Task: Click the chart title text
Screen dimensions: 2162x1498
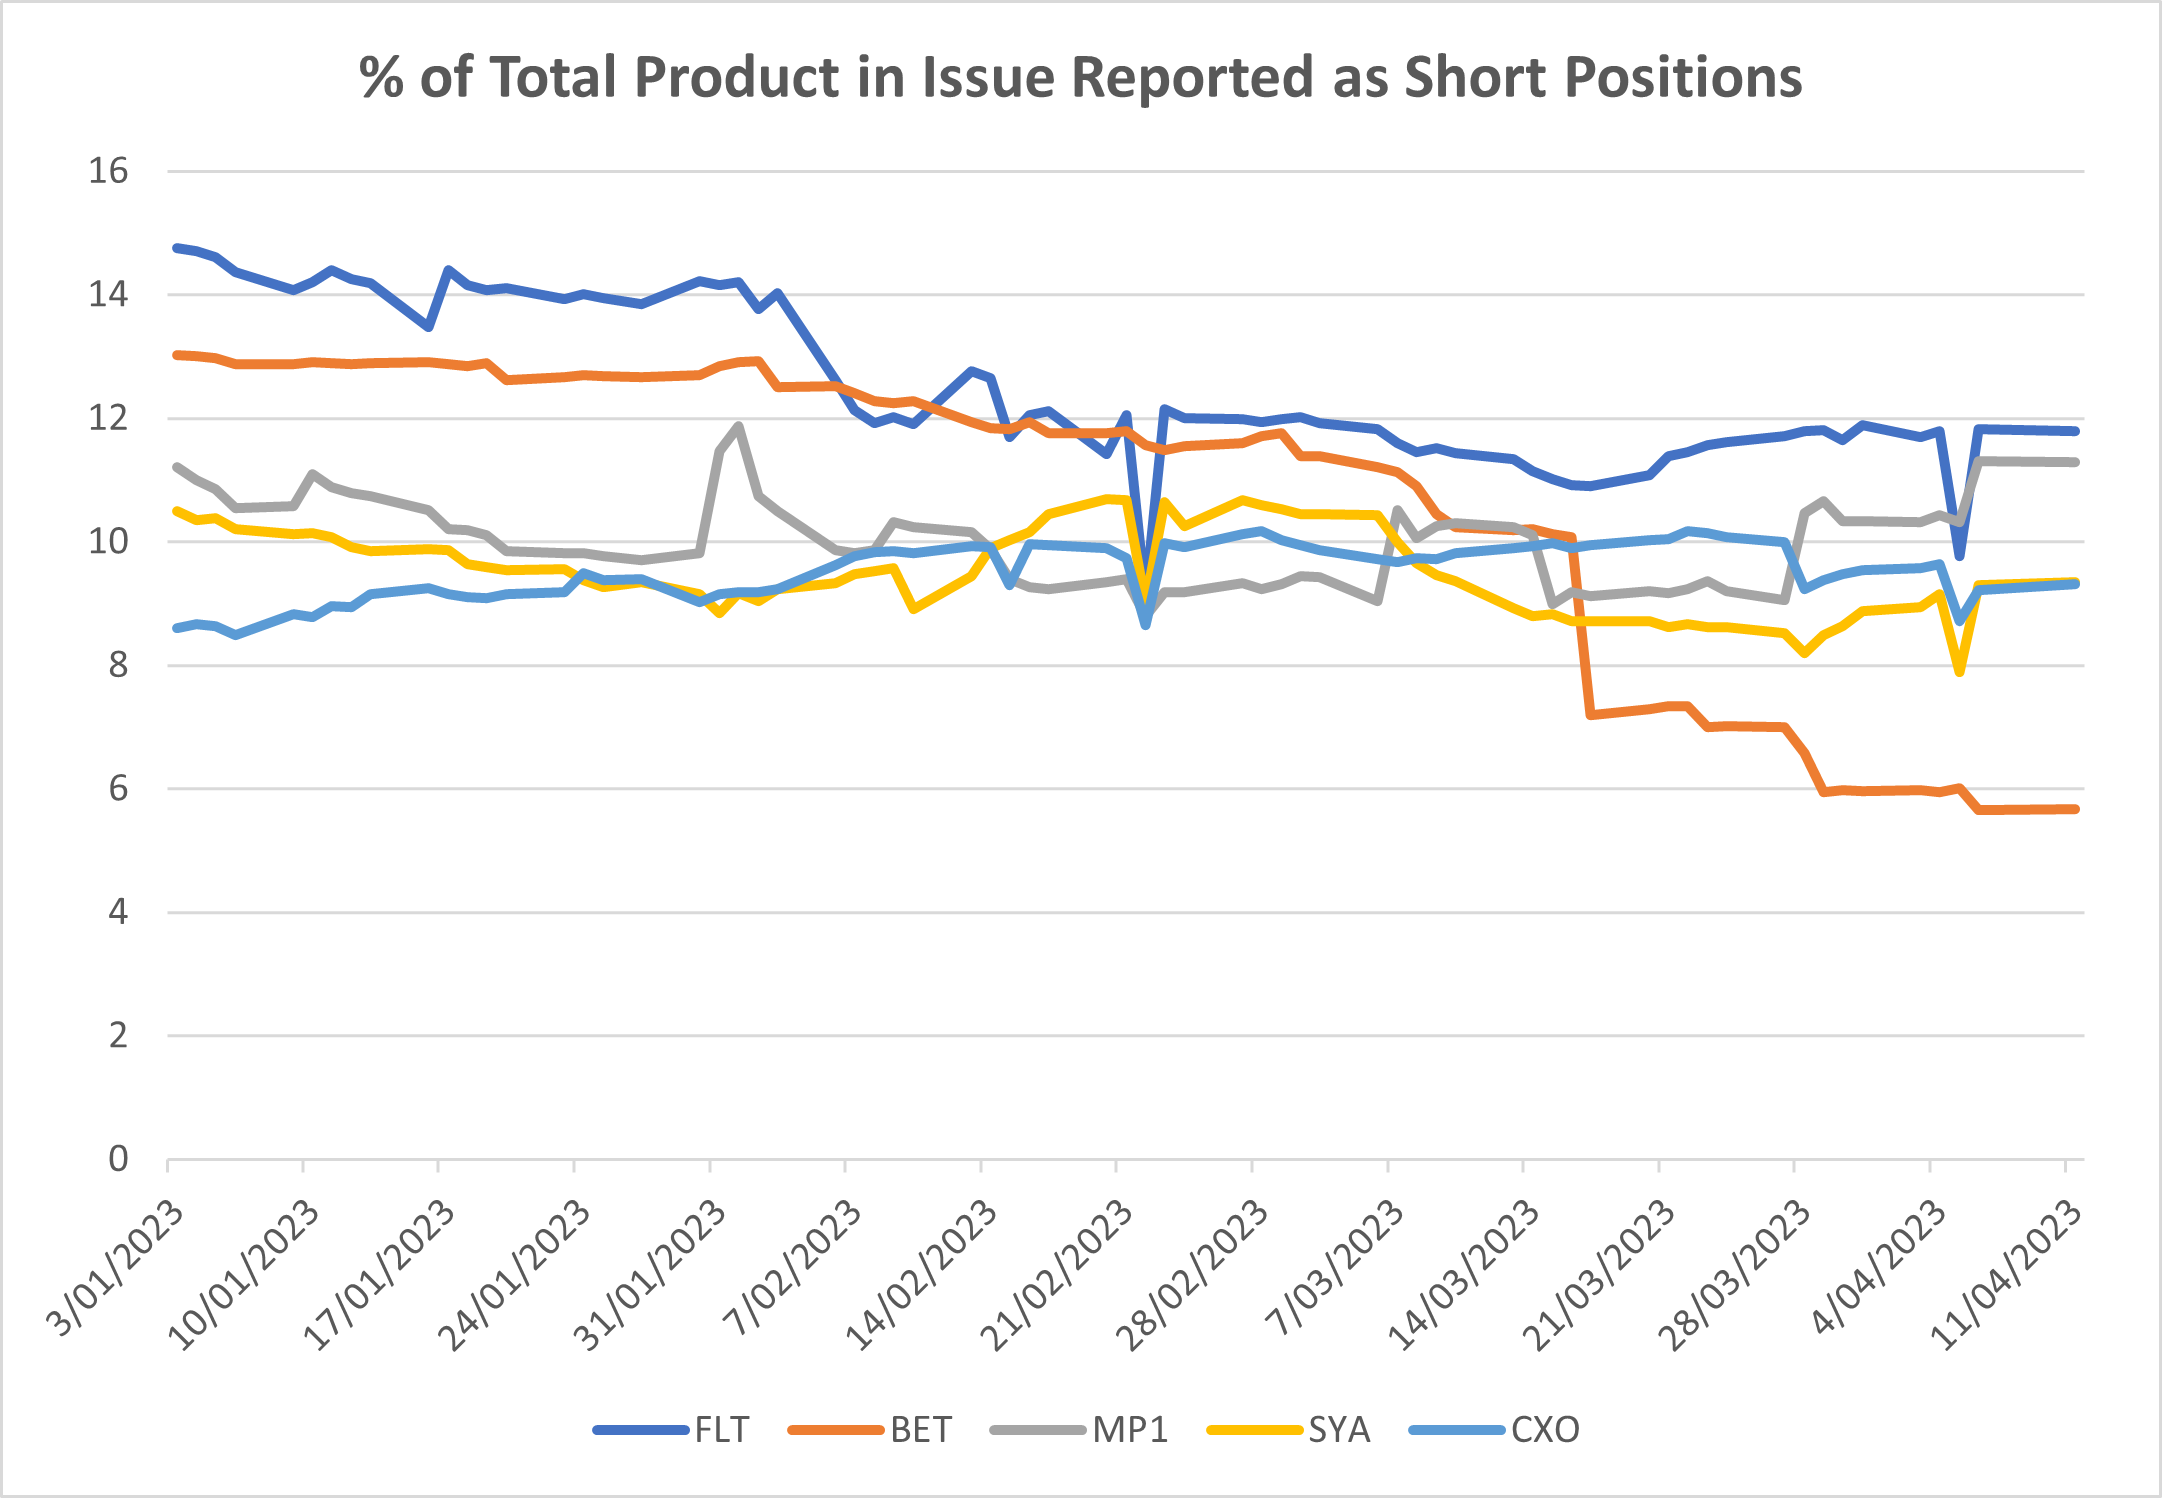Action: click(1081, 77)
